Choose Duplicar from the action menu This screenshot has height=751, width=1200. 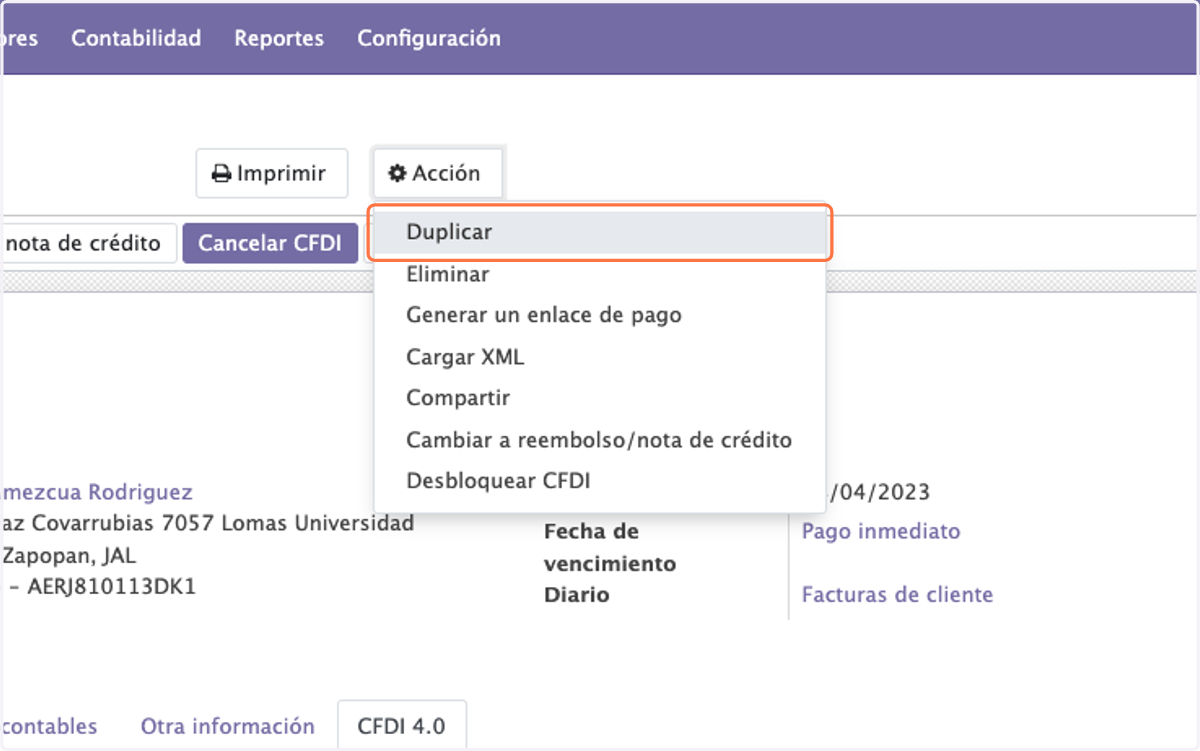(599, 231)
